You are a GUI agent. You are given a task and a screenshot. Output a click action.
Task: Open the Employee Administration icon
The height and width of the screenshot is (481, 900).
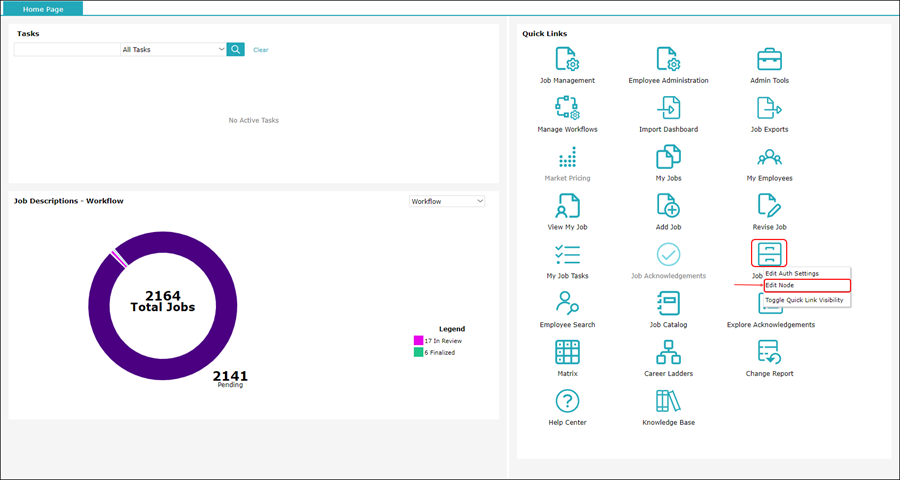point(668,59)
